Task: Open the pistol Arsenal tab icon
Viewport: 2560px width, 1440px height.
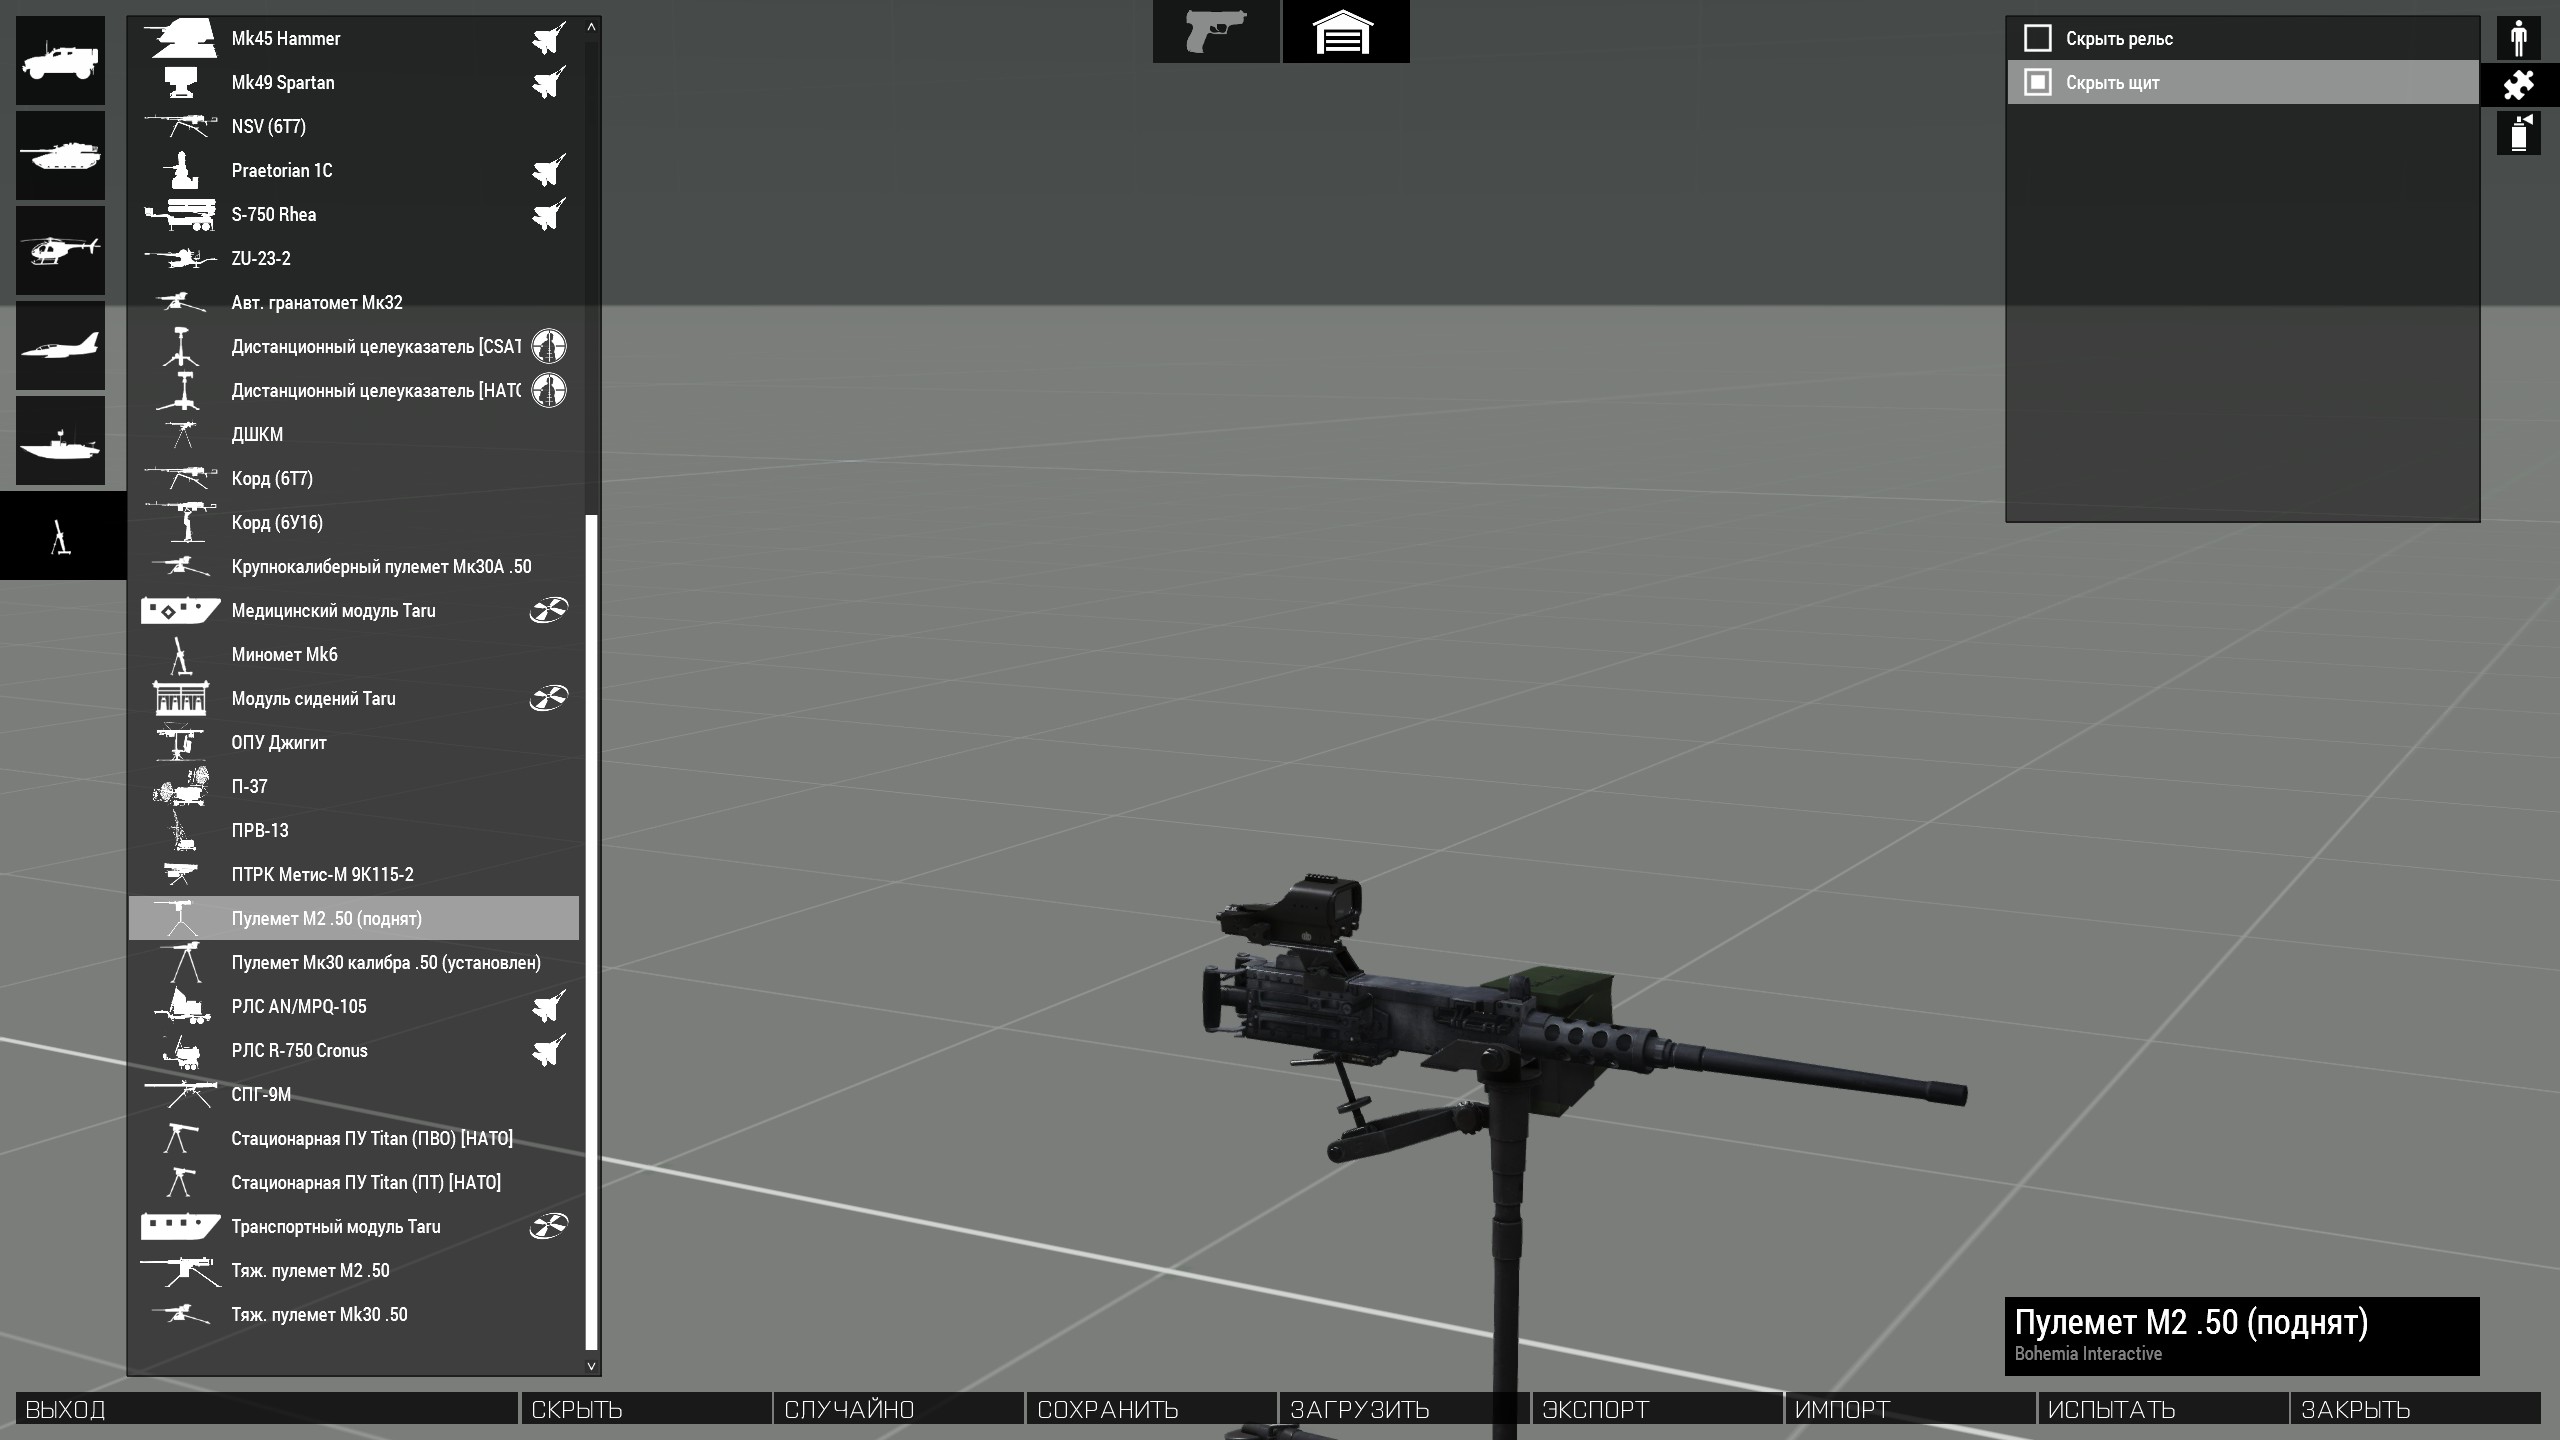Action: (1215, 32)
